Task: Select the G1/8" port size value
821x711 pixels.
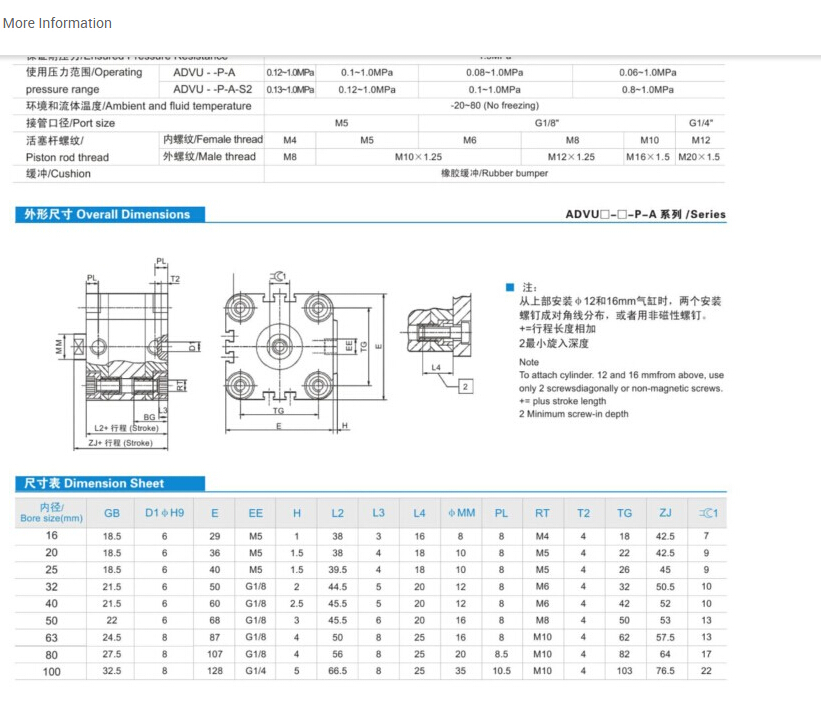Action: point(547,123)
